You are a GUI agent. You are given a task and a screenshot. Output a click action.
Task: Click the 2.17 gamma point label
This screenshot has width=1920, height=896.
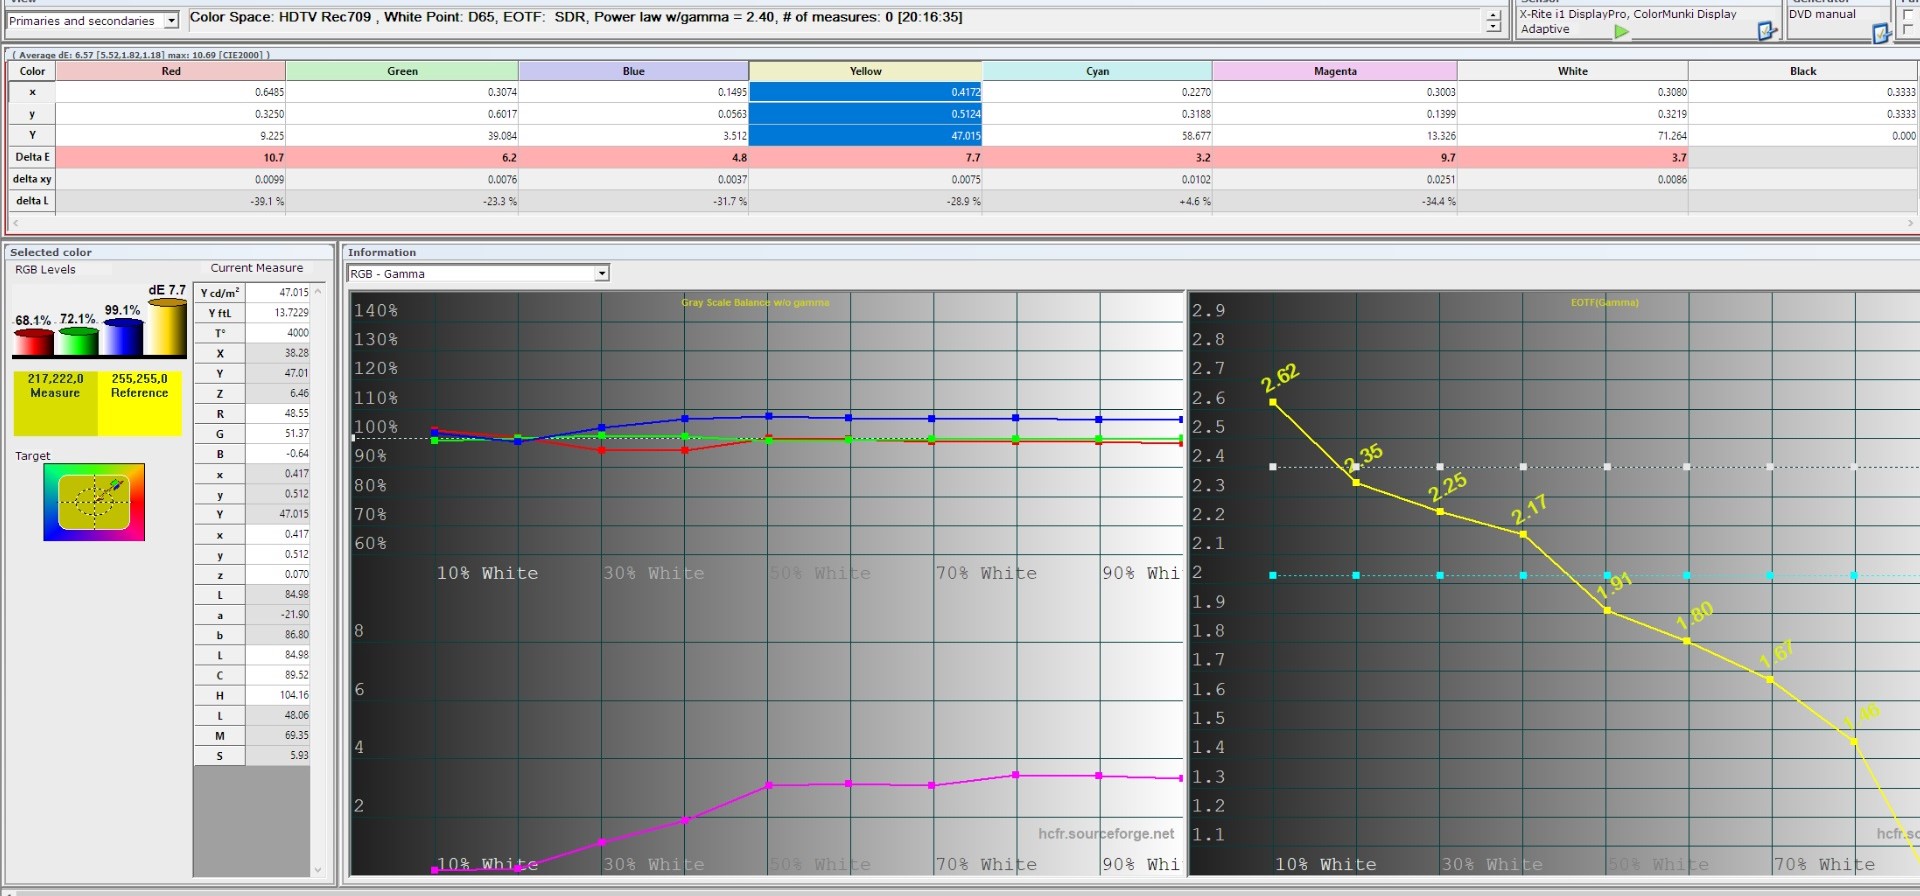(x=1530, y=510)
